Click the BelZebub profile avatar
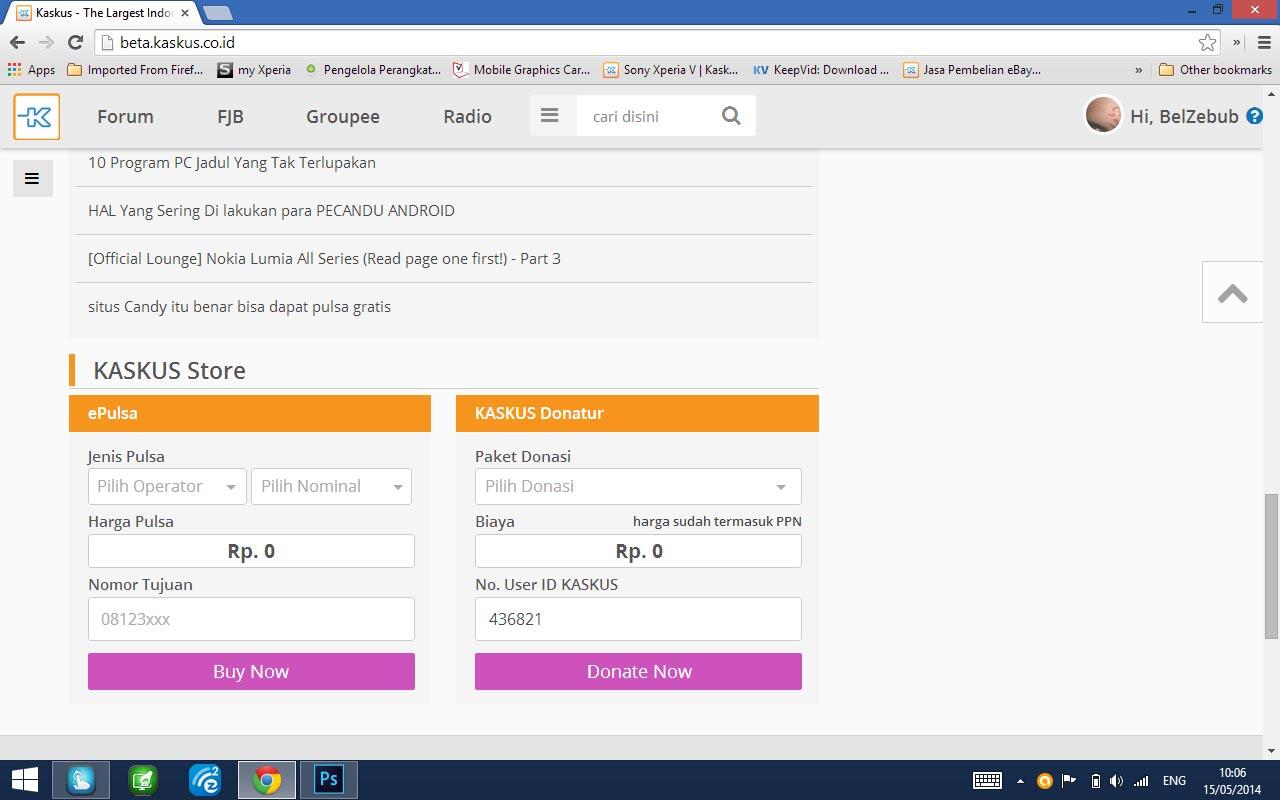 coord(1103,115)
